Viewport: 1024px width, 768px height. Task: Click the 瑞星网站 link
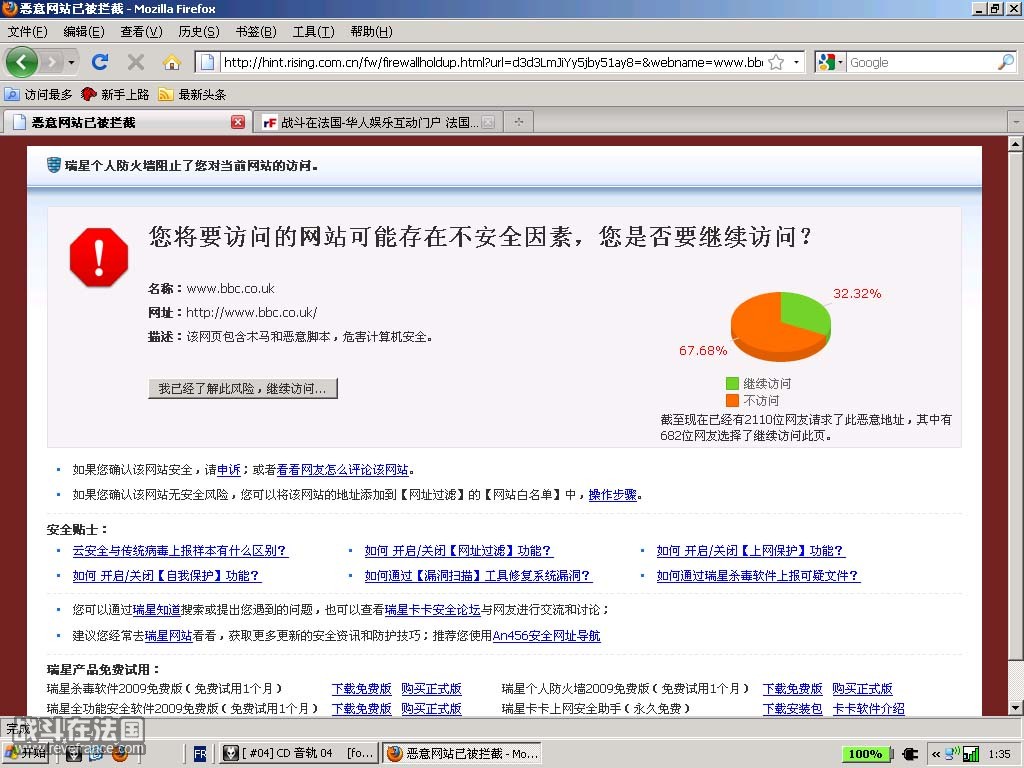(x=168, y=635)
